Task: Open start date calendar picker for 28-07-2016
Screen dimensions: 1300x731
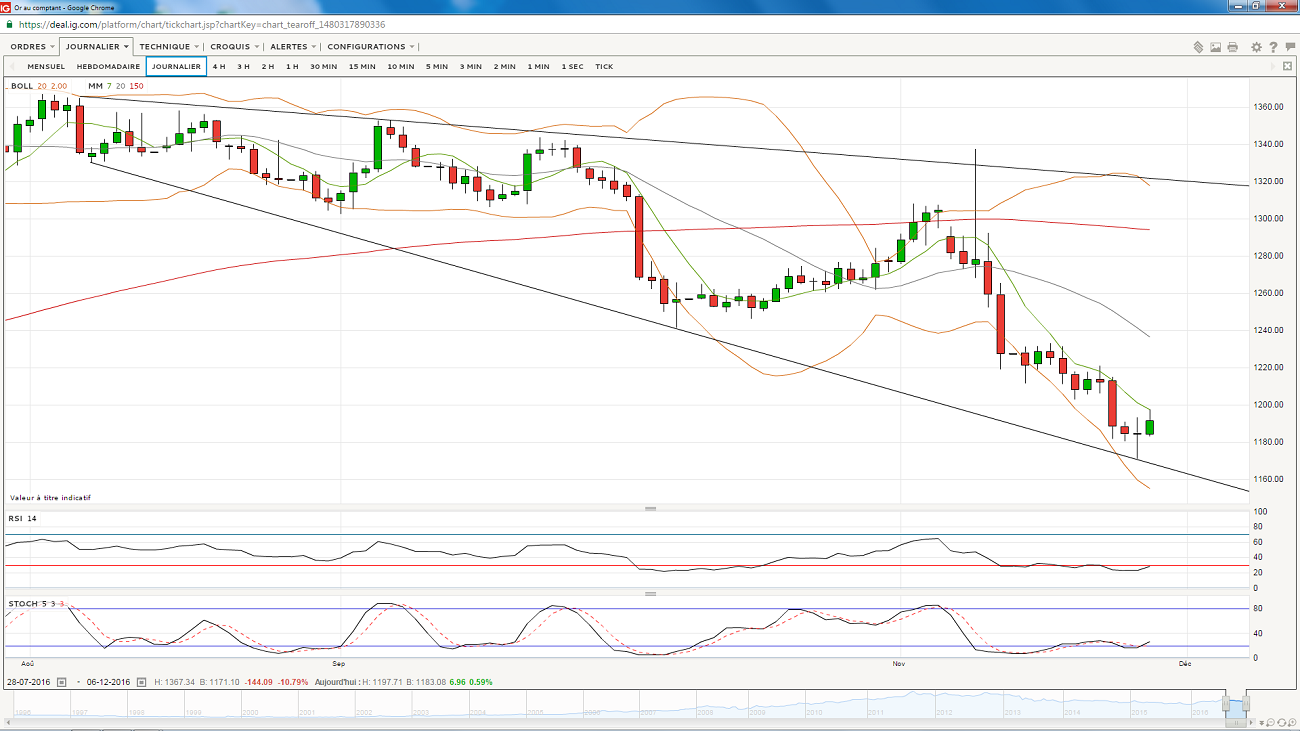Action: [x=61, y=682]
